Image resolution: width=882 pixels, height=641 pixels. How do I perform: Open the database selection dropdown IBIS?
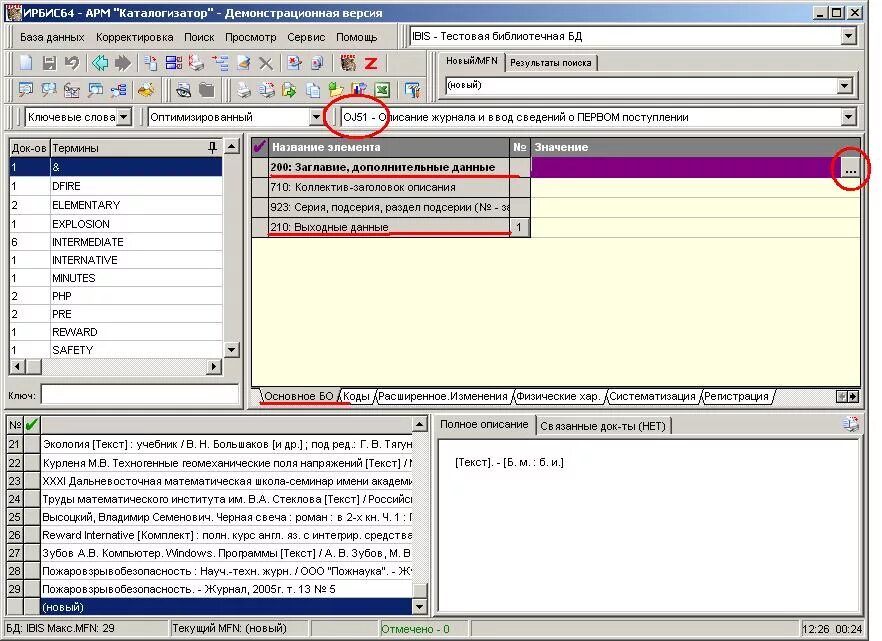tap(848, 37)
